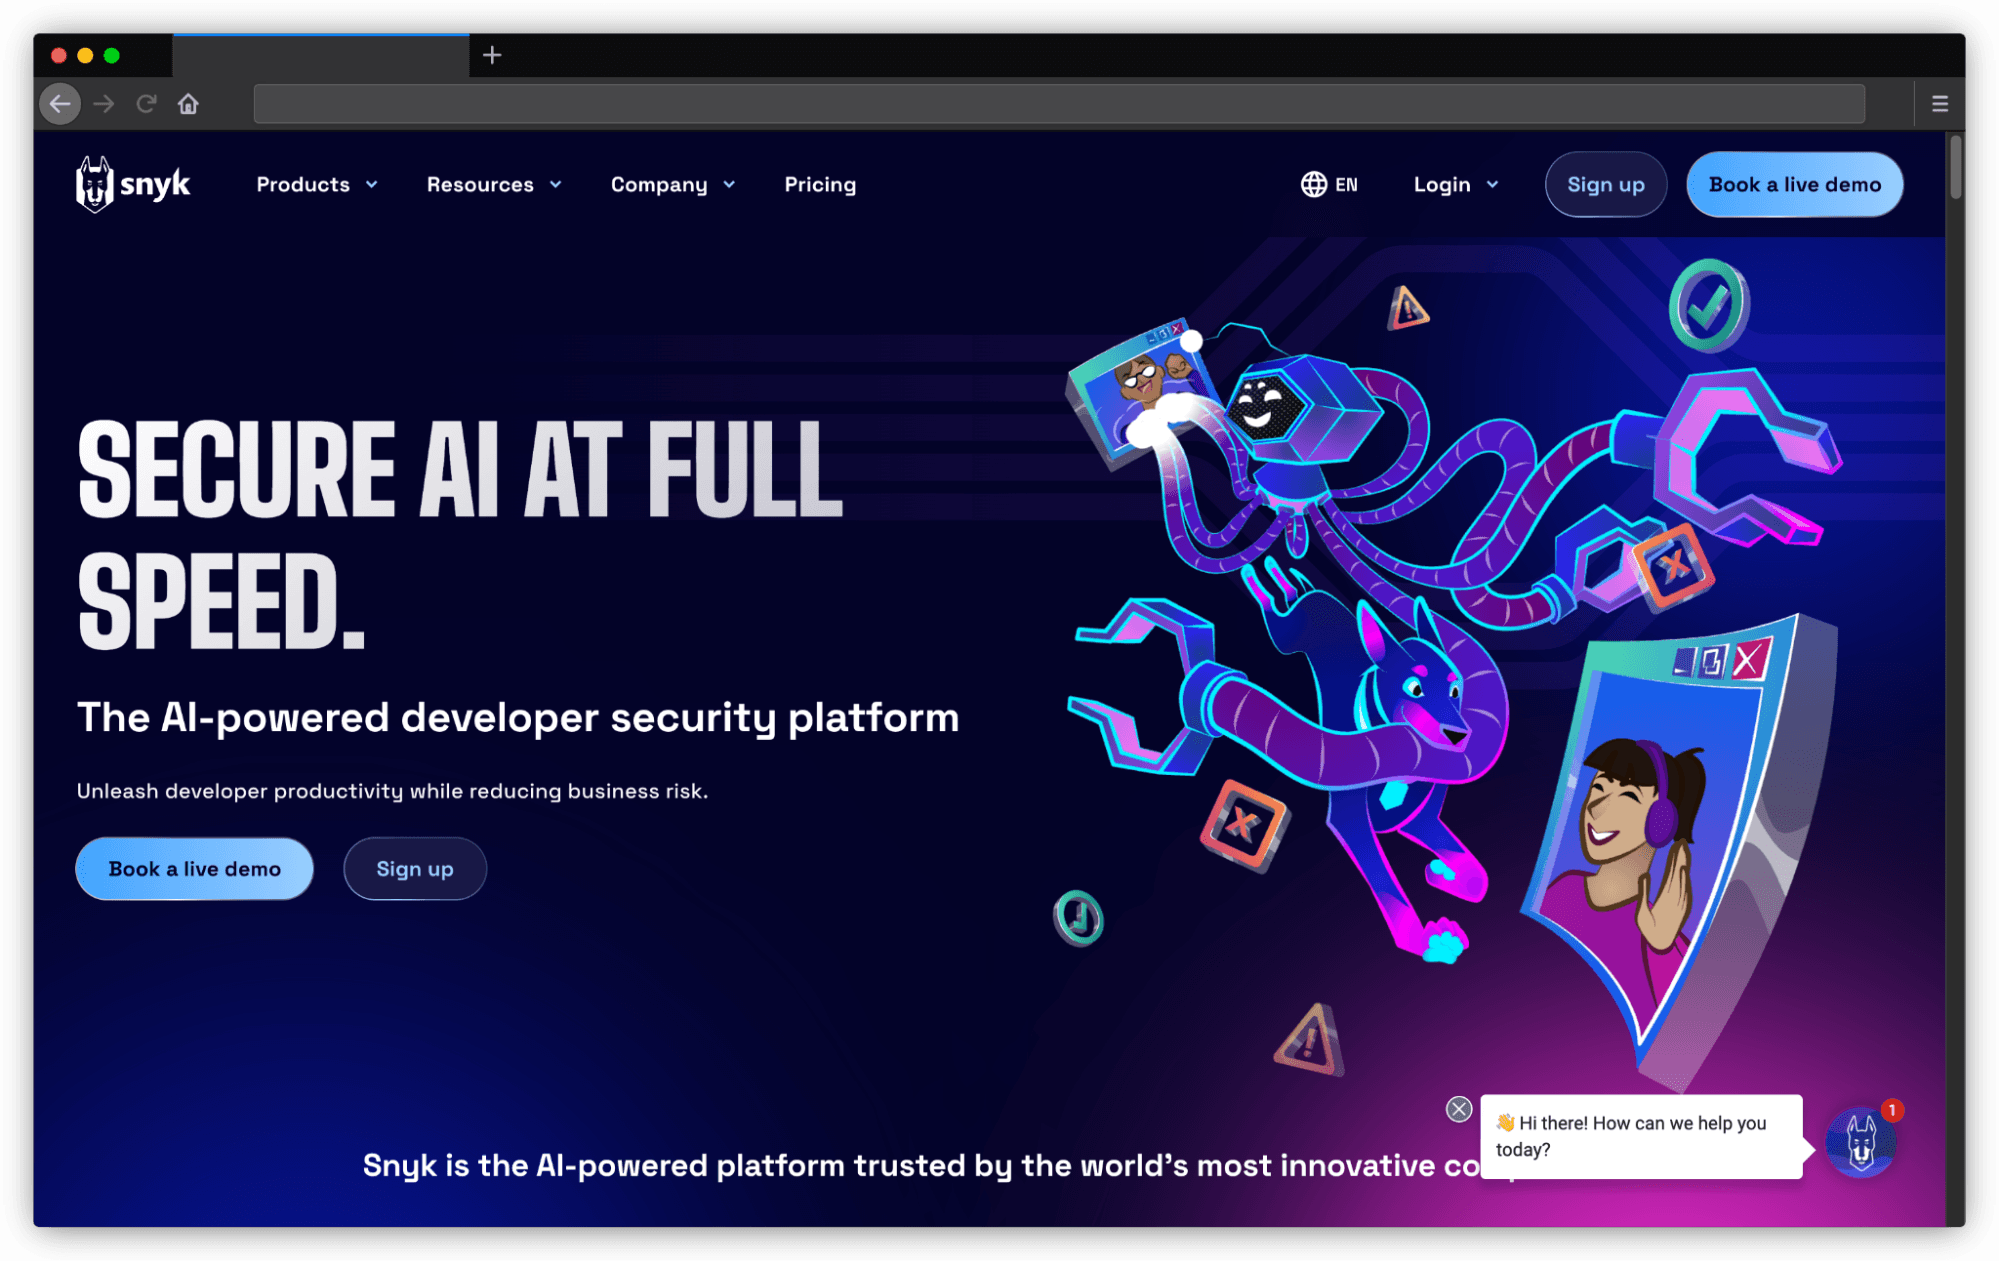Open the Login dropdown
The image size is (1999, 1261).
1456,184
